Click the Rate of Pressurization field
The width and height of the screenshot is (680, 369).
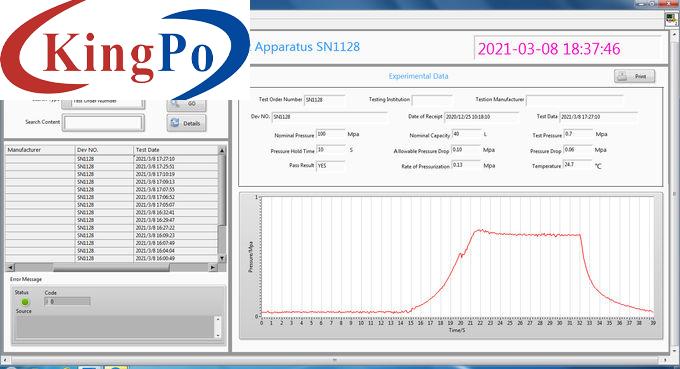pos(466,166)
